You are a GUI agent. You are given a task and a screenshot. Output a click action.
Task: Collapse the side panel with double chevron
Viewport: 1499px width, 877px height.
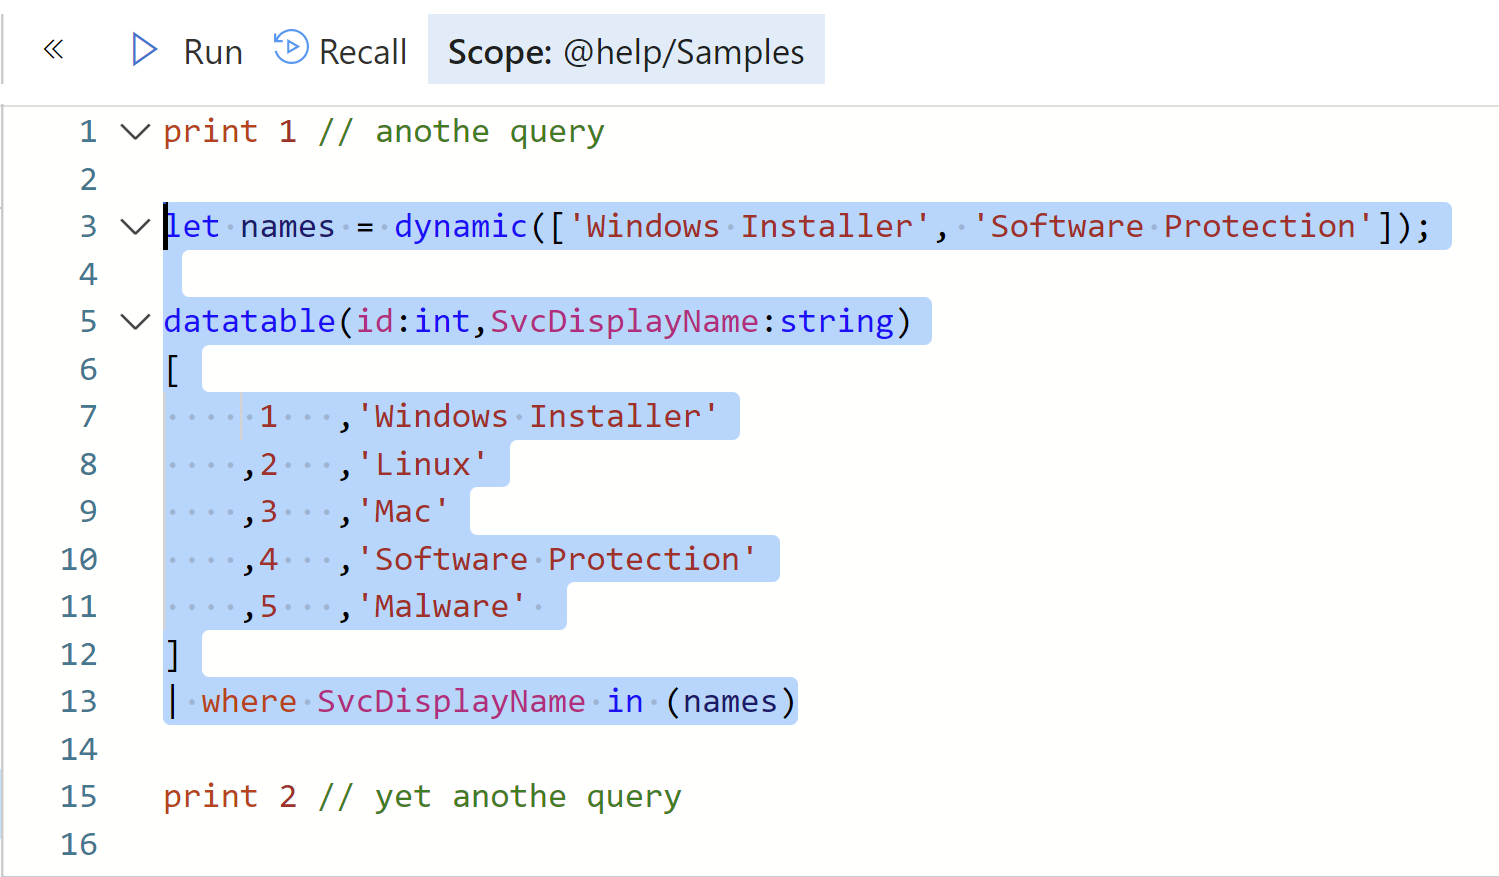[54, 49]
